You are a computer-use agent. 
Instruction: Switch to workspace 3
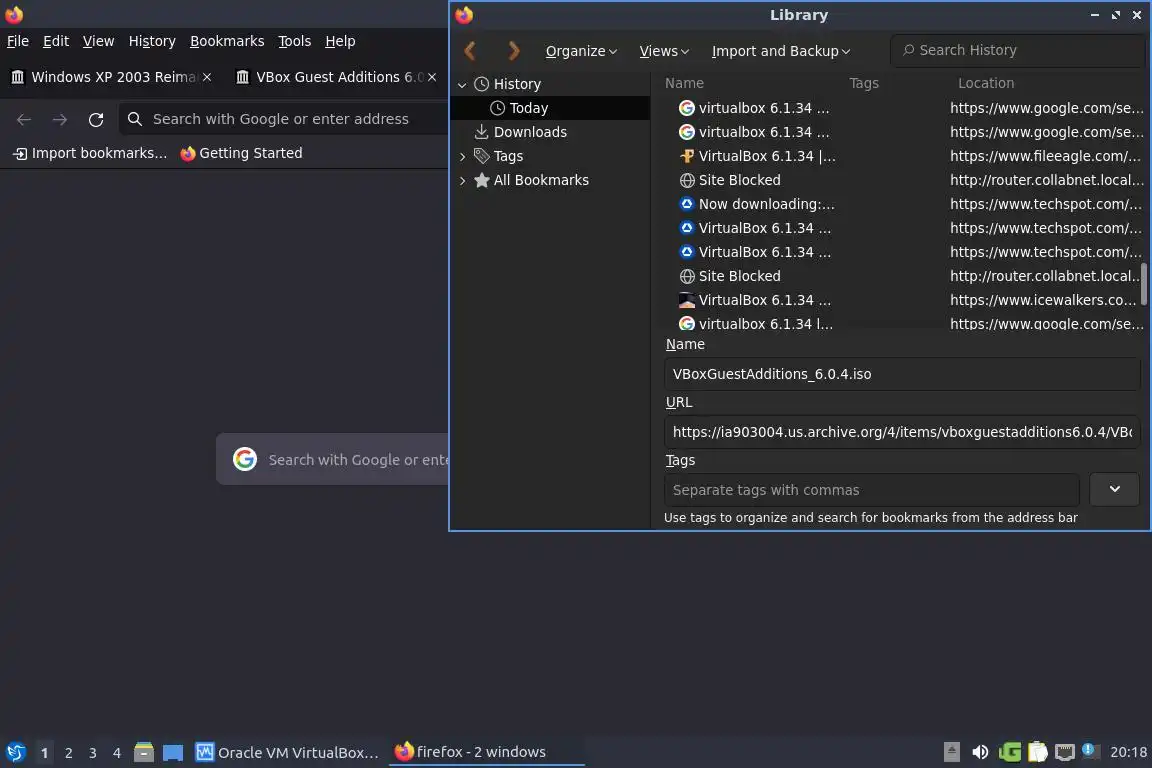coord(93,753)
